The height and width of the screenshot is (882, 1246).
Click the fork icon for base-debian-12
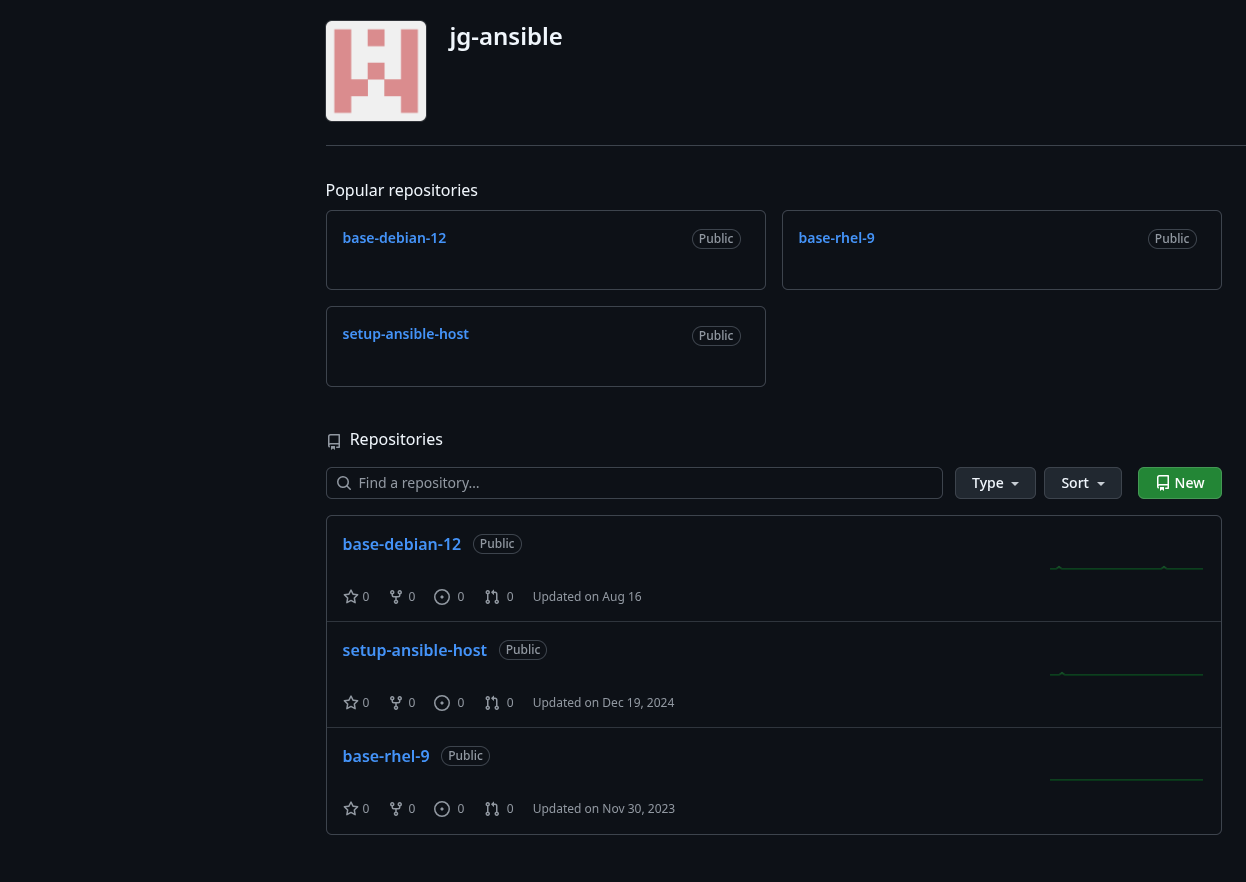click(396, 597)
